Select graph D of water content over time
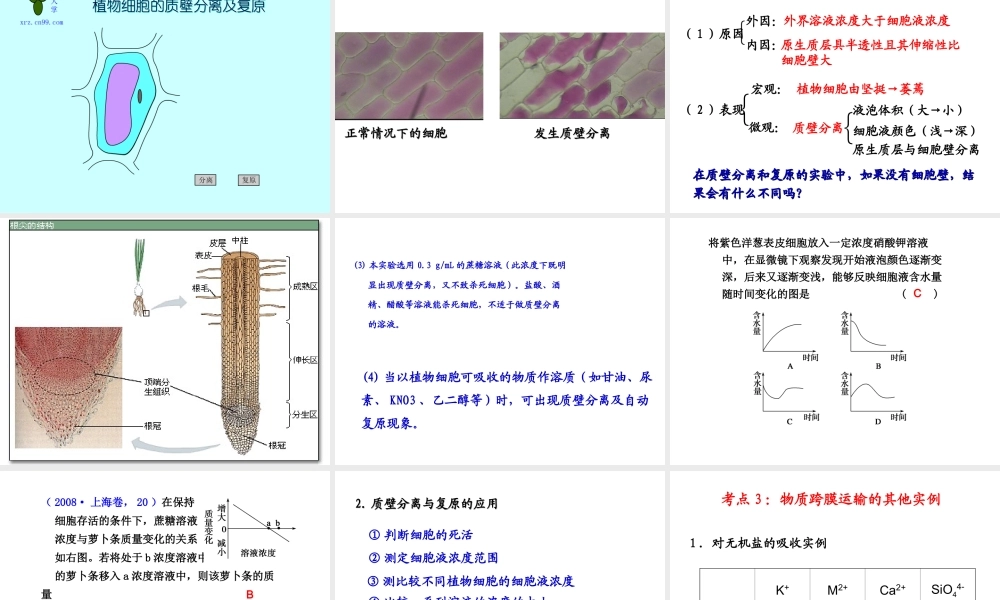The image size is (1000, 600). coord(874,399)
